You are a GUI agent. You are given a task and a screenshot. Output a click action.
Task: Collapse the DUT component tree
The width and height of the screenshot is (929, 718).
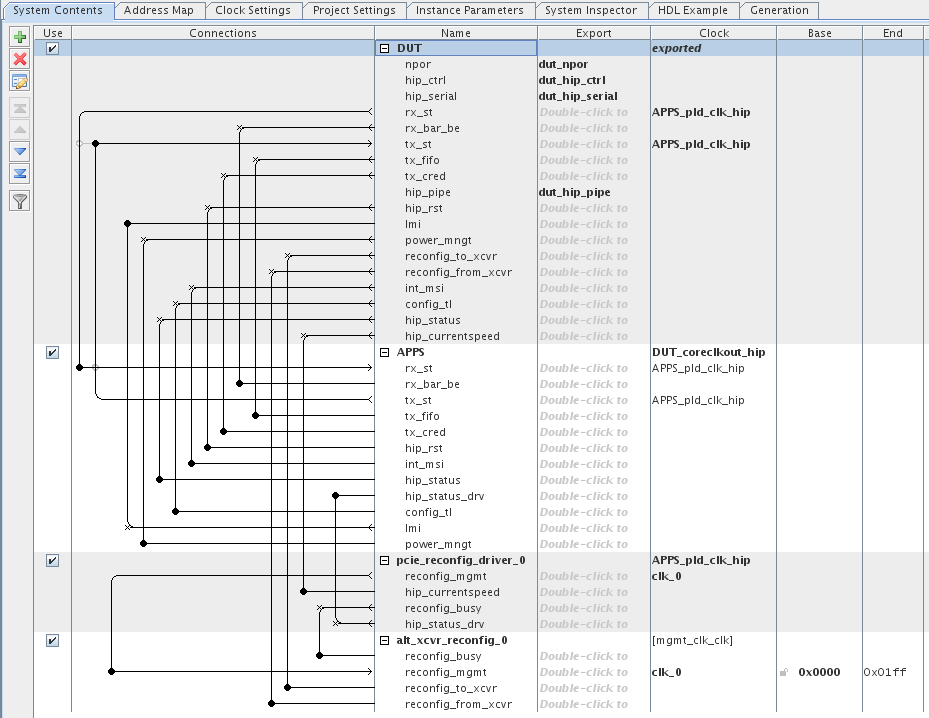tap(384, 48)
